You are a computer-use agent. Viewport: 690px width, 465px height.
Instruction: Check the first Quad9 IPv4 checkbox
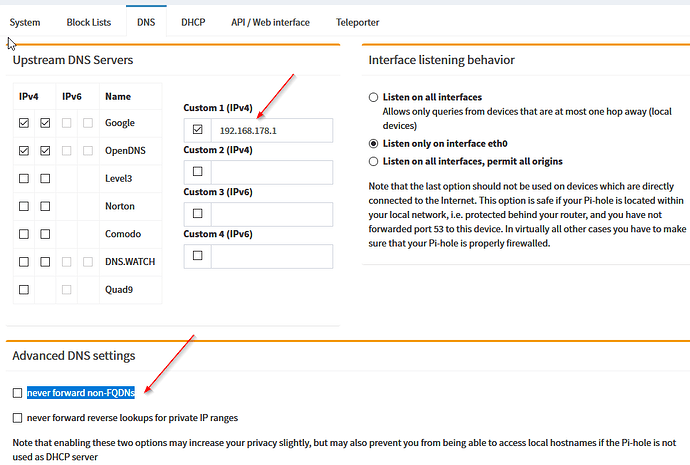click(24, 289)
